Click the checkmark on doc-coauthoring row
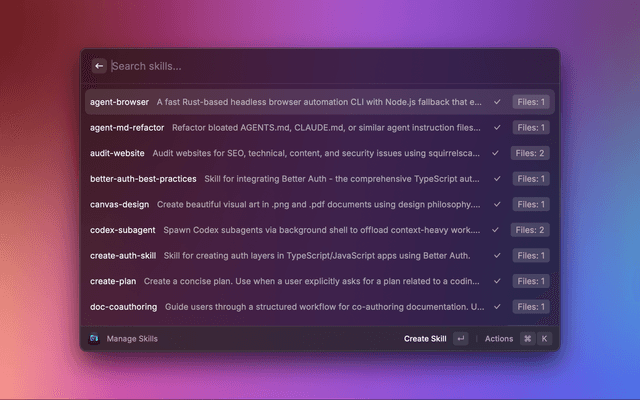 click(x=497, y=306)
